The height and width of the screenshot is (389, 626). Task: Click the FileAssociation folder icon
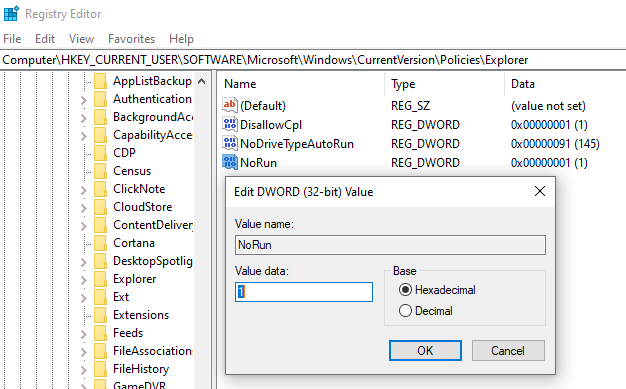click(x=101, y=351)
